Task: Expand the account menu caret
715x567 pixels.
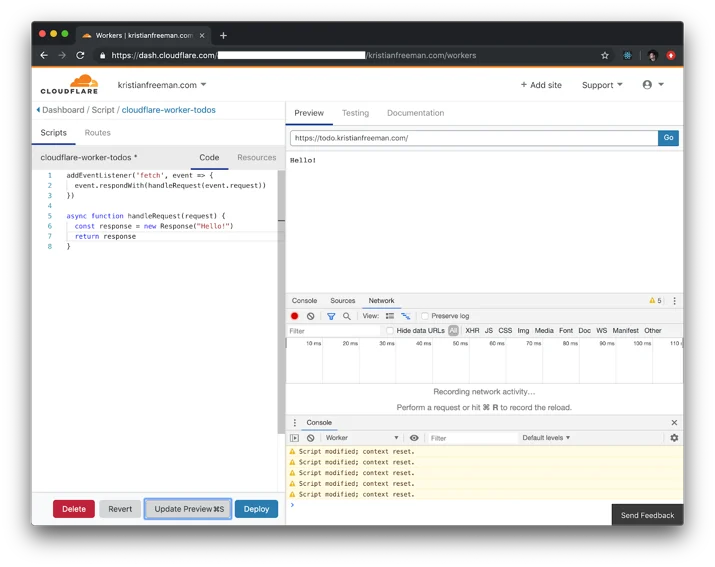Action: pos(661,84)
